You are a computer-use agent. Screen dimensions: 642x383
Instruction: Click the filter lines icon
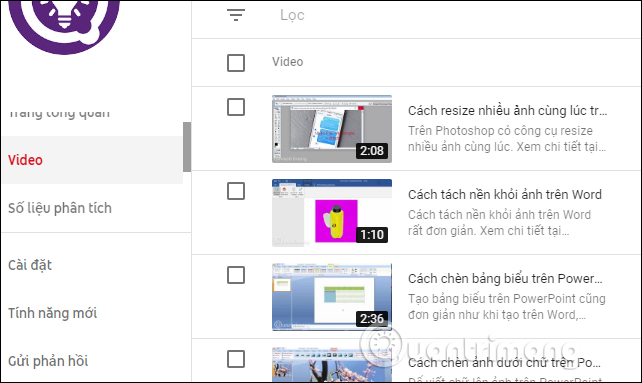tap(236, 15)
